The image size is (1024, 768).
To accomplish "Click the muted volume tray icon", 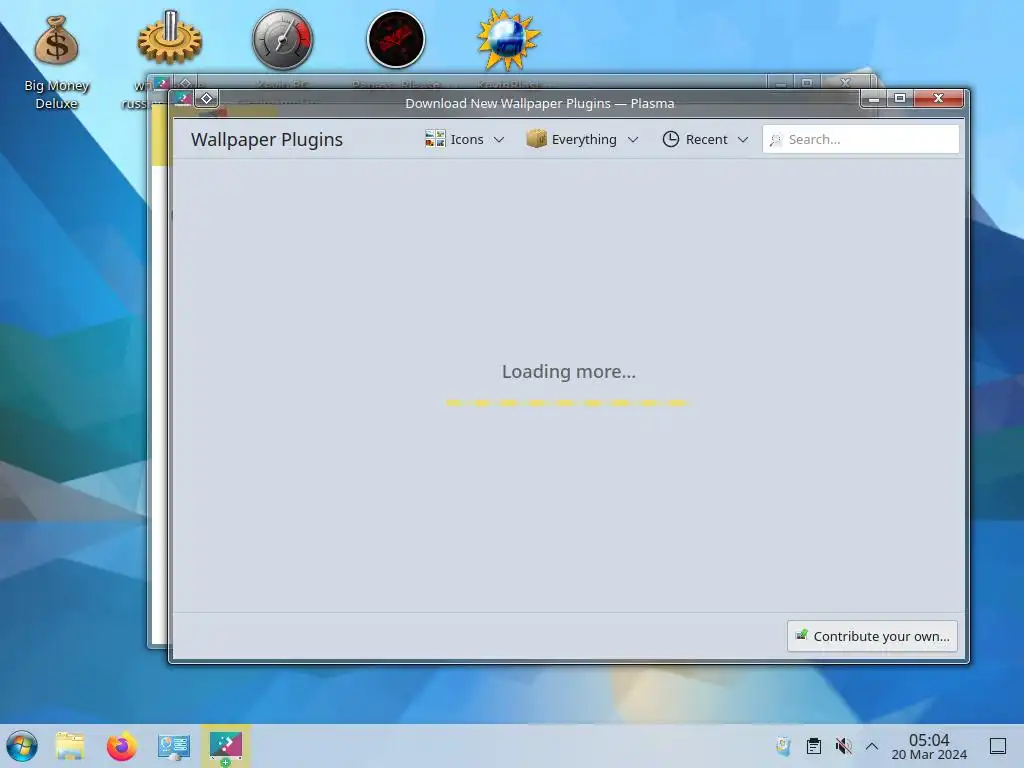I will [x=844, y=746].
